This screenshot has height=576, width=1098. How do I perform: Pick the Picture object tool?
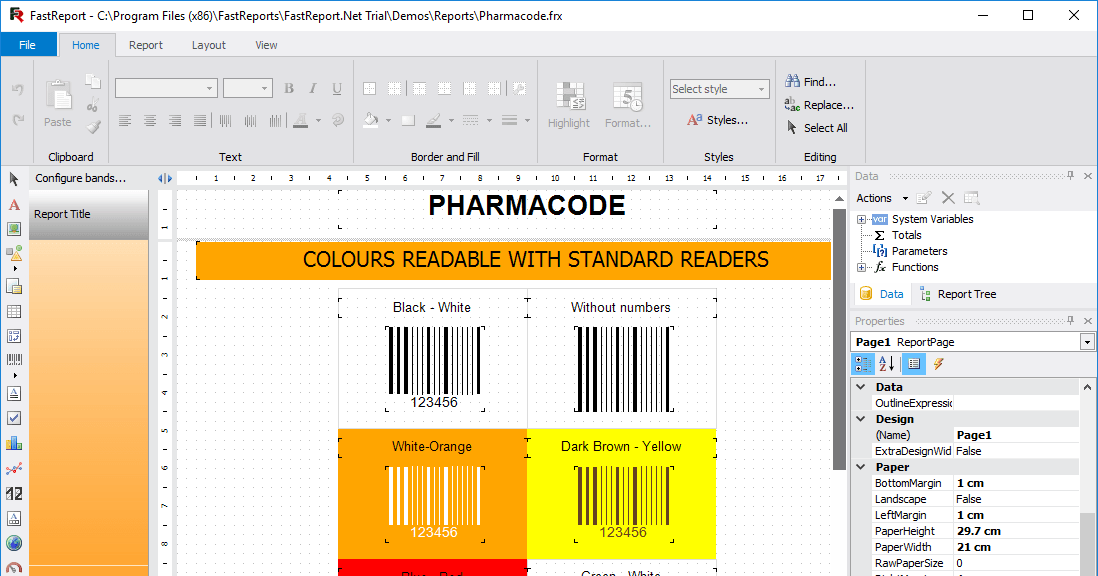14,229
